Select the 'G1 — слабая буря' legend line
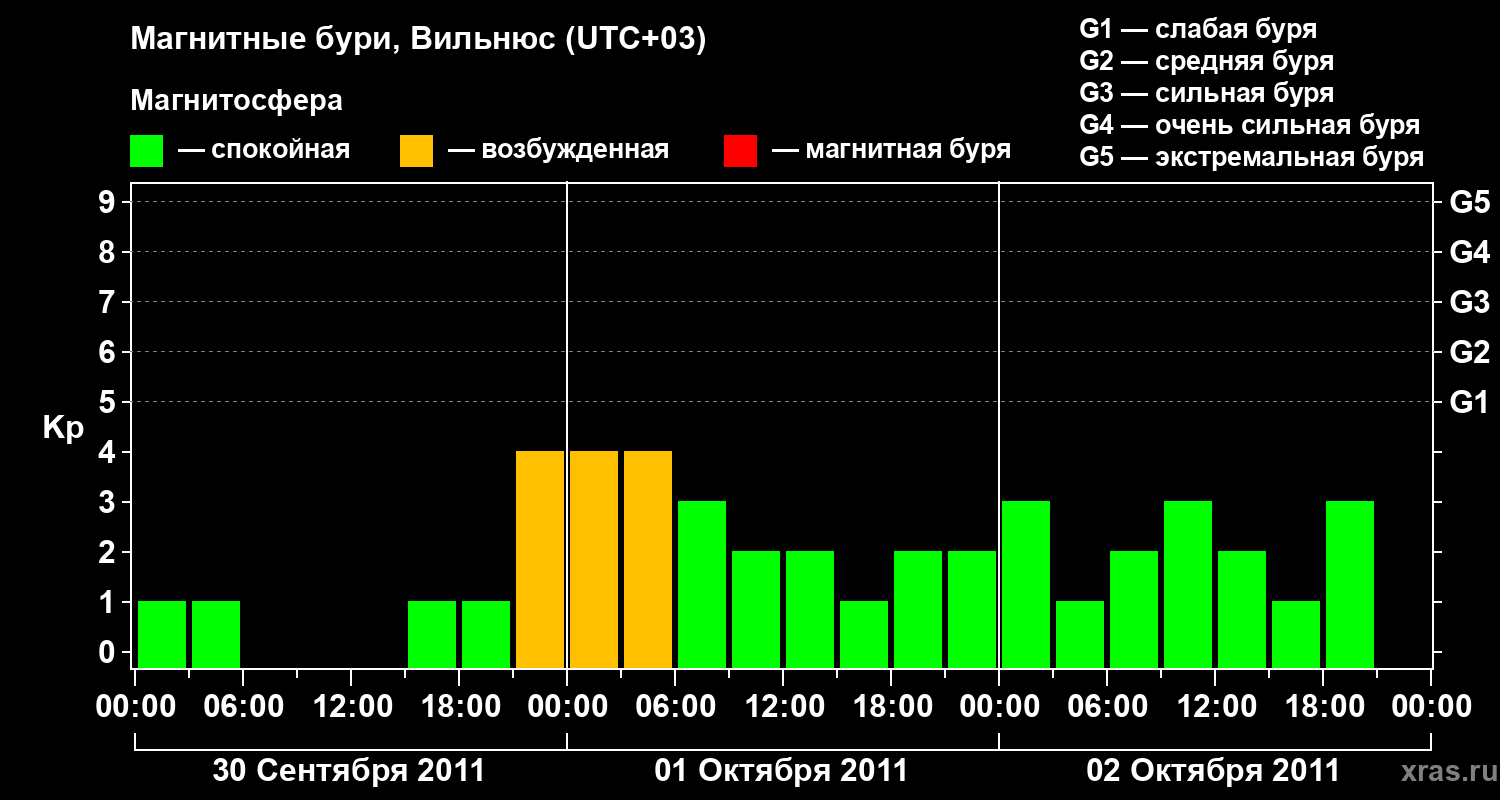The image size is (1500, 800). [x=1198, y=29]
